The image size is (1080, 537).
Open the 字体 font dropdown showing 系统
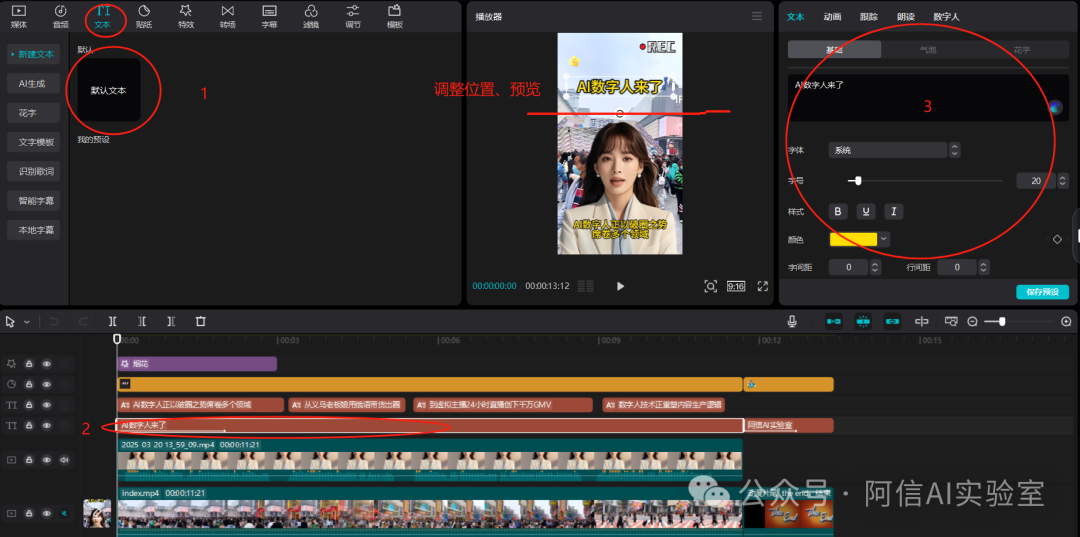click(887, 150)
